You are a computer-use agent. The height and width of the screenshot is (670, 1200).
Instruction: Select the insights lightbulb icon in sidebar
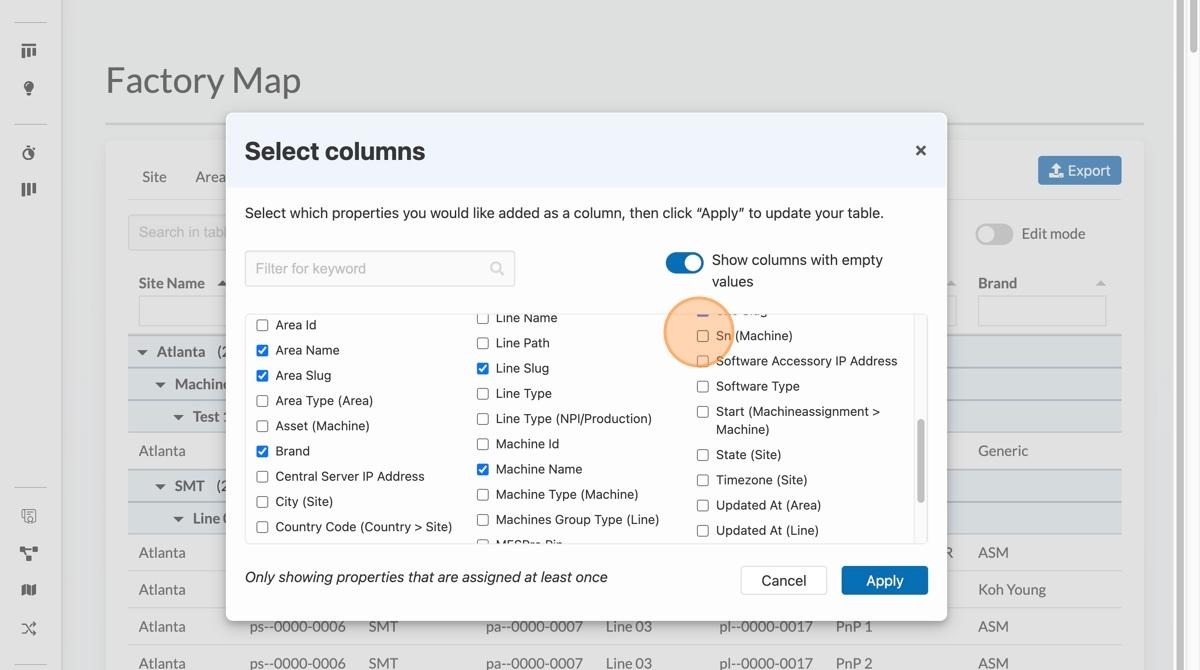[28, 86]
